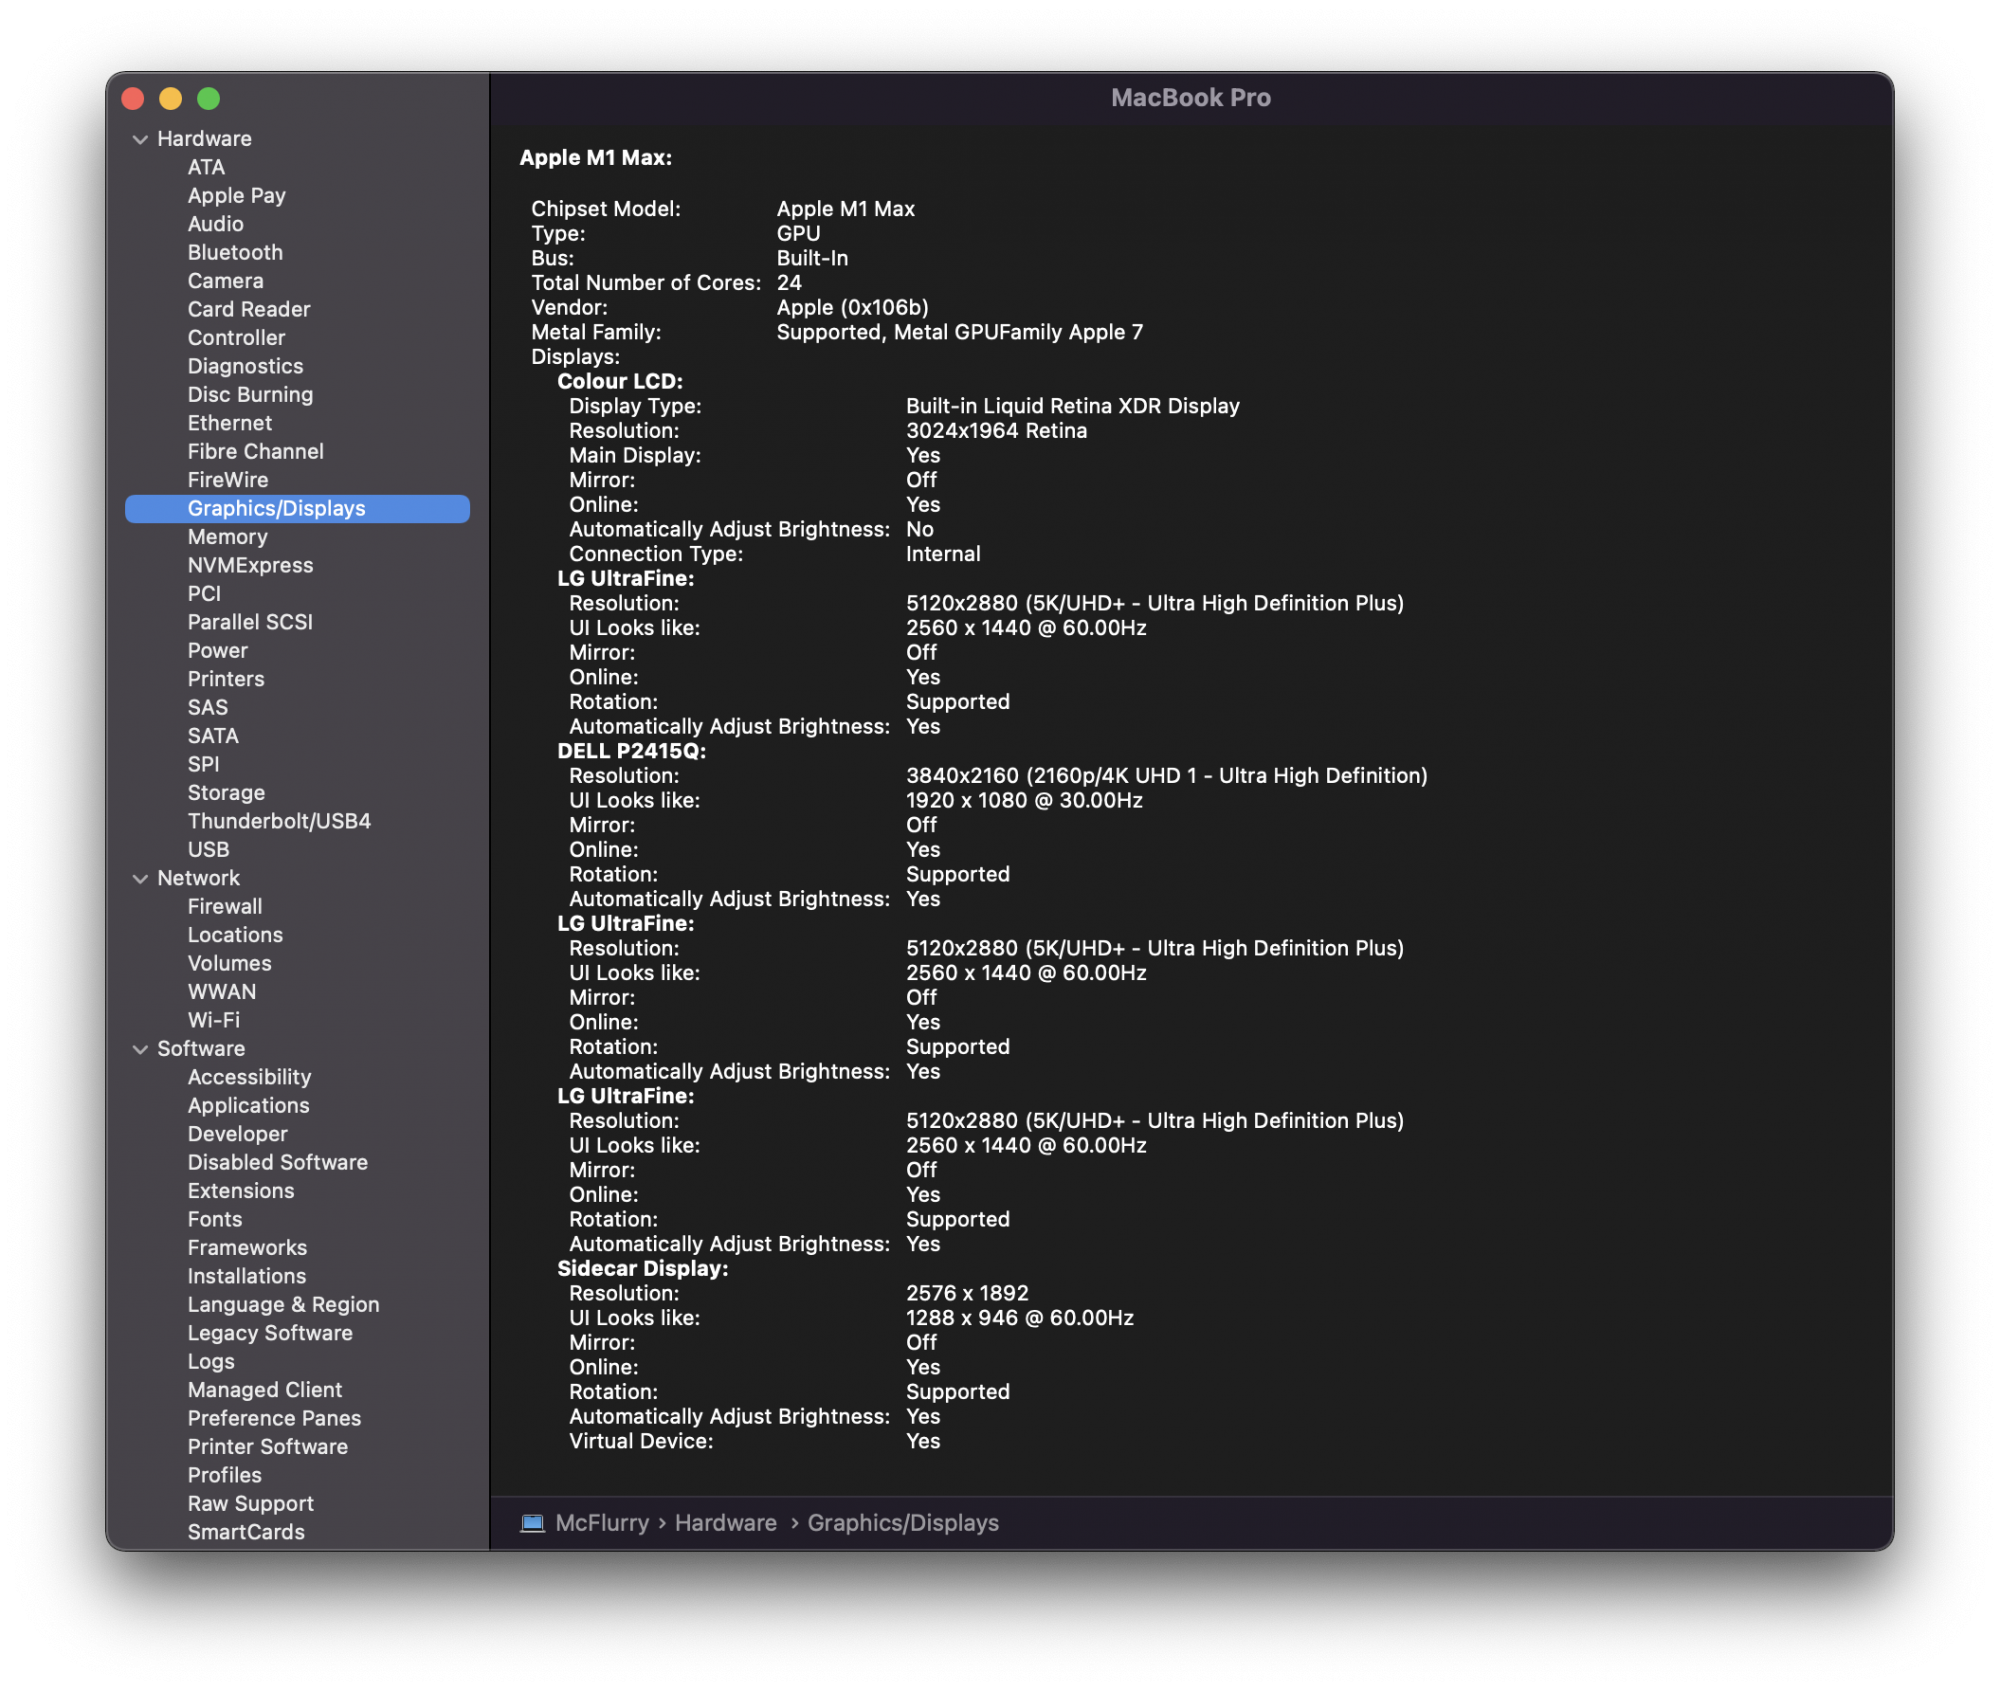
Task: Select the highlighted Graphics/Displays item
Action: (x=297, y=508)
